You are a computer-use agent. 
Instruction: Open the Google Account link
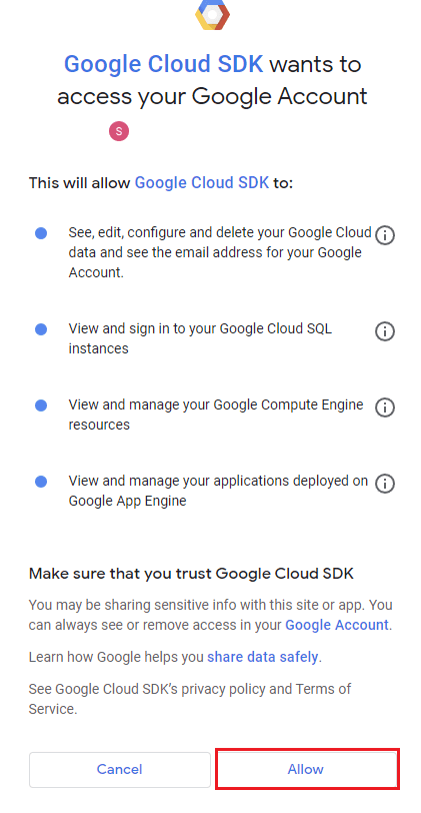(337, 625)
